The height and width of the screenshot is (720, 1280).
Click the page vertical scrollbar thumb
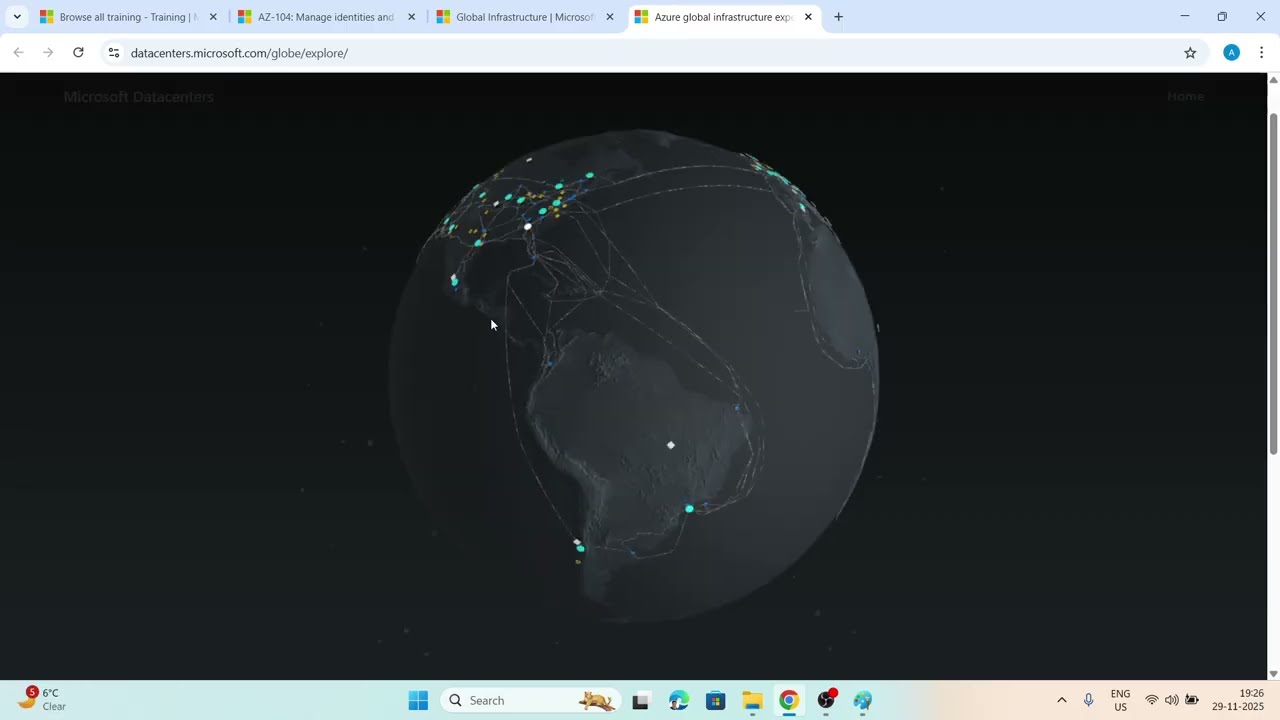1273,284
